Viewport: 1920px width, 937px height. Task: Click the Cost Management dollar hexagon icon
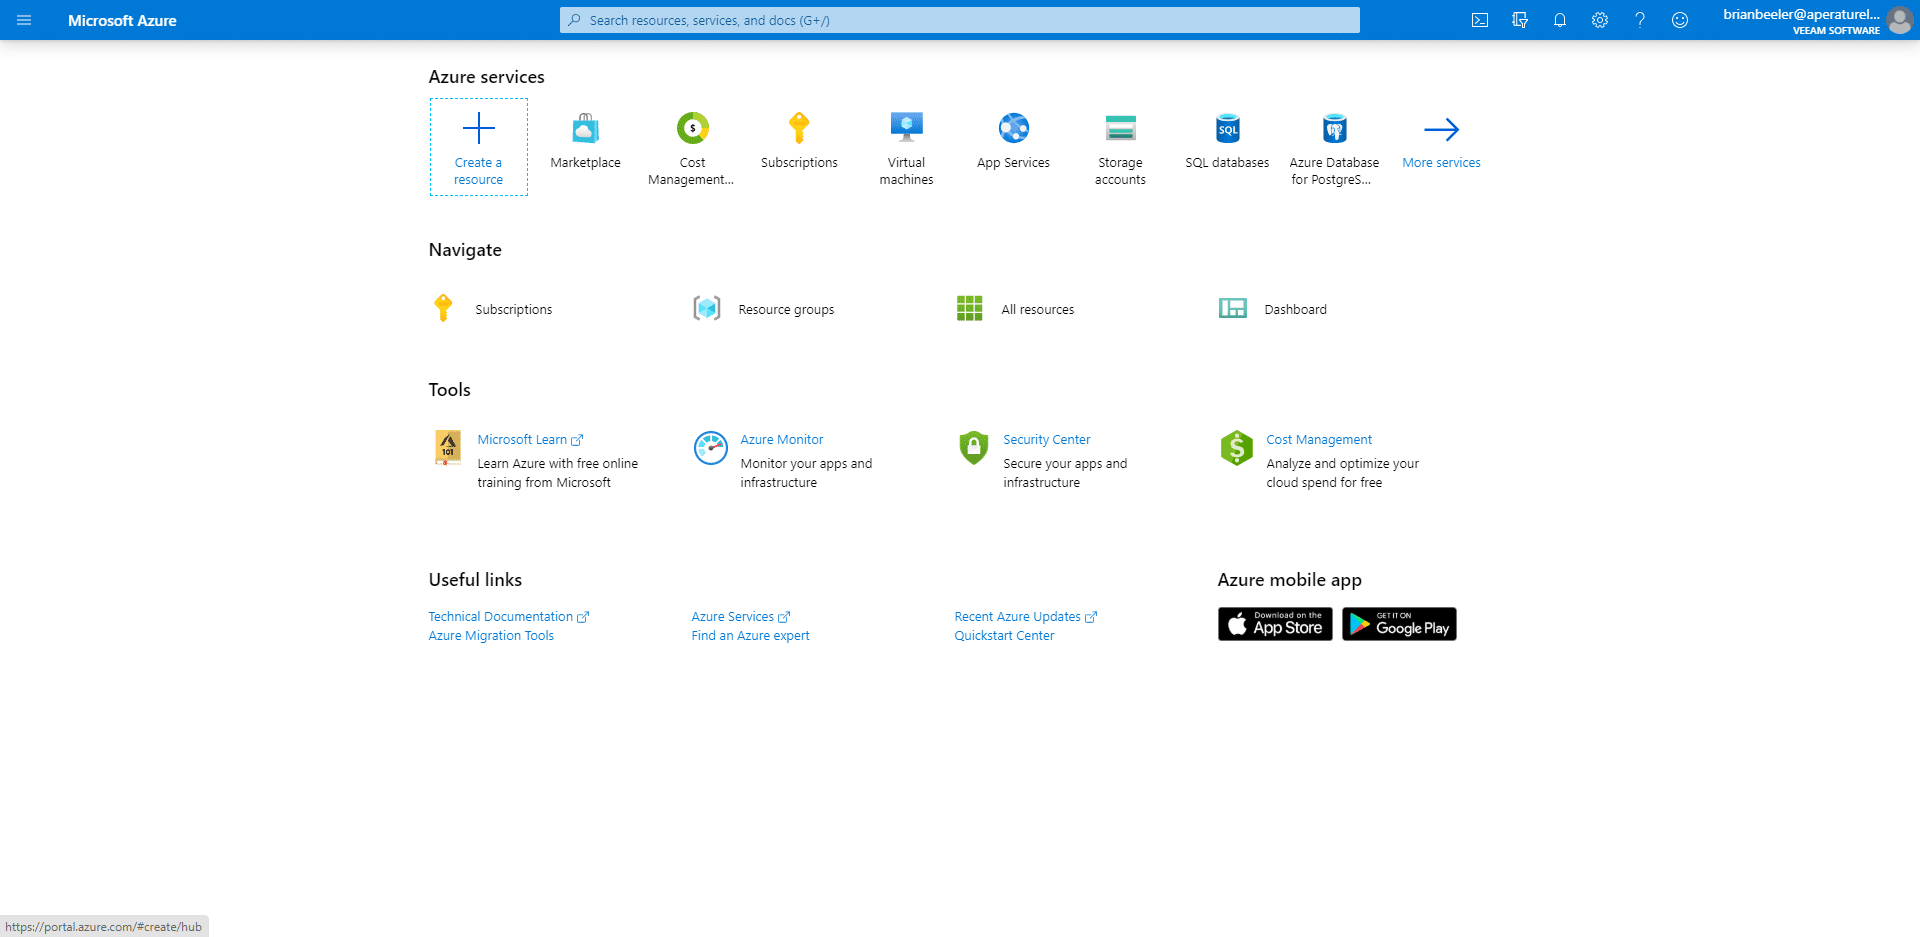click(1237, 447)
